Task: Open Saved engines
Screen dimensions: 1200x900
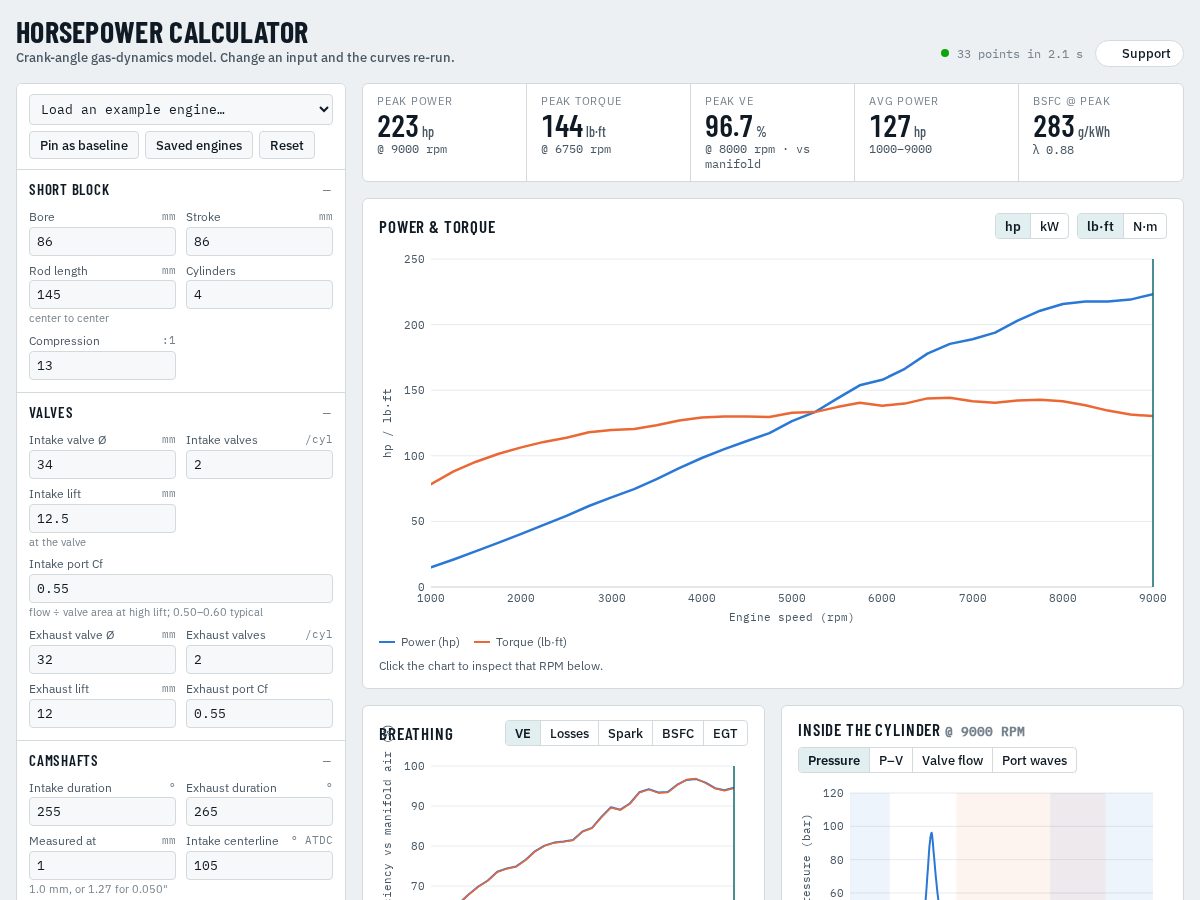Action: (x=199, y=145)
